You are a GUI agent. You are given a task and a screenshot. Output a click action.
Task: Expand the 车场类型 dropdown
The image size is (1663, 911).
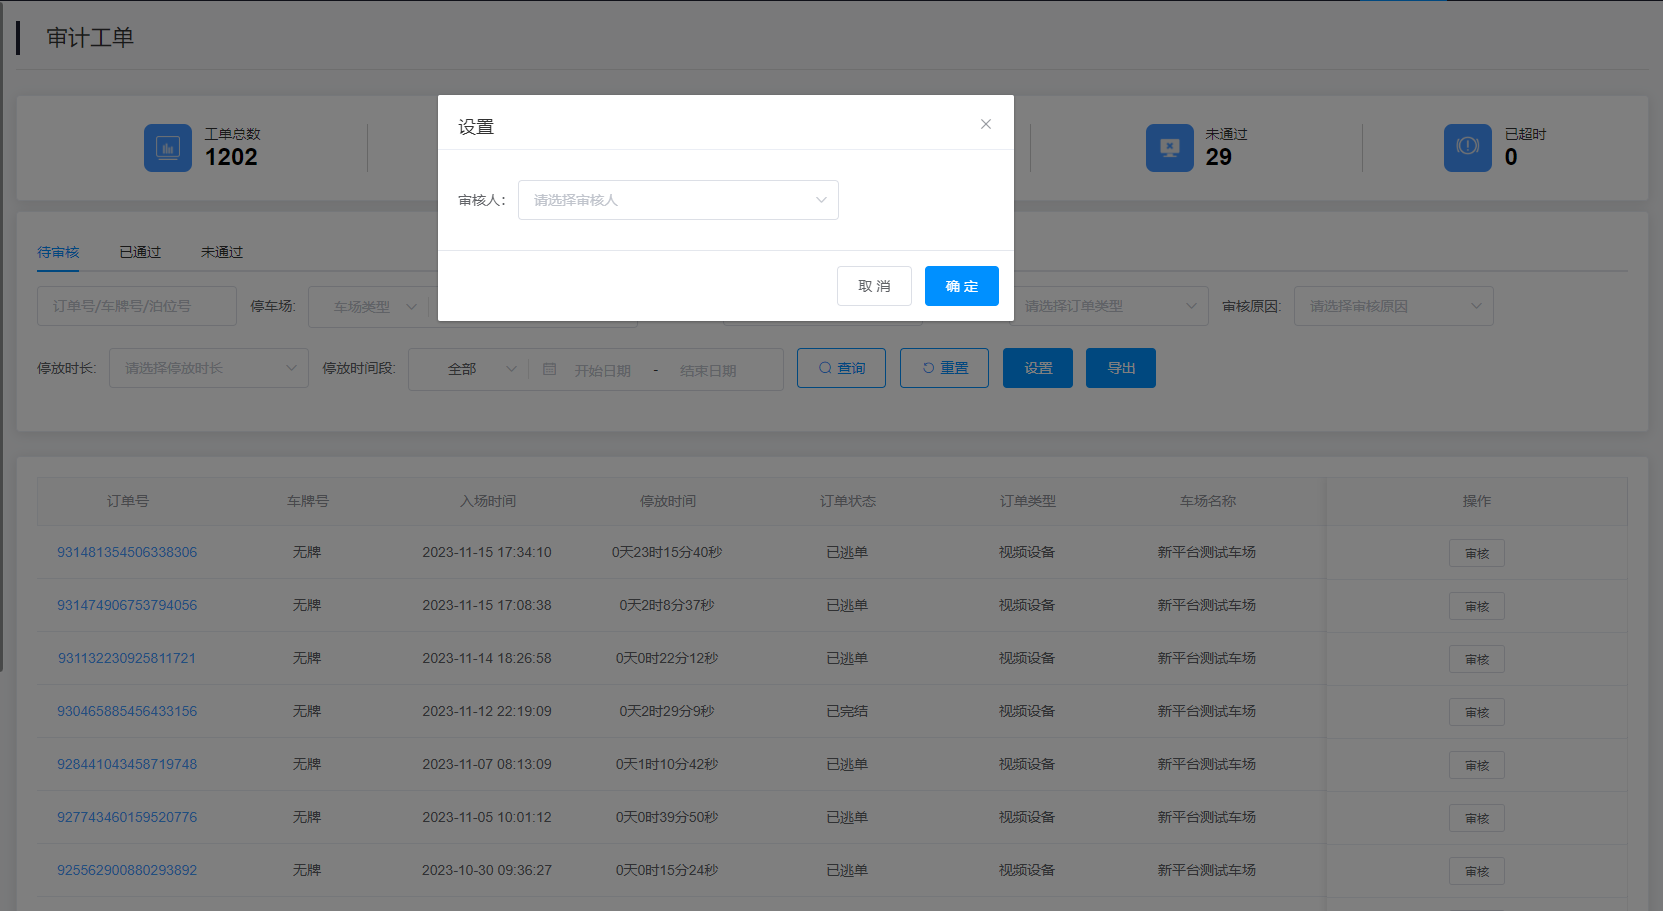(368, 306)
